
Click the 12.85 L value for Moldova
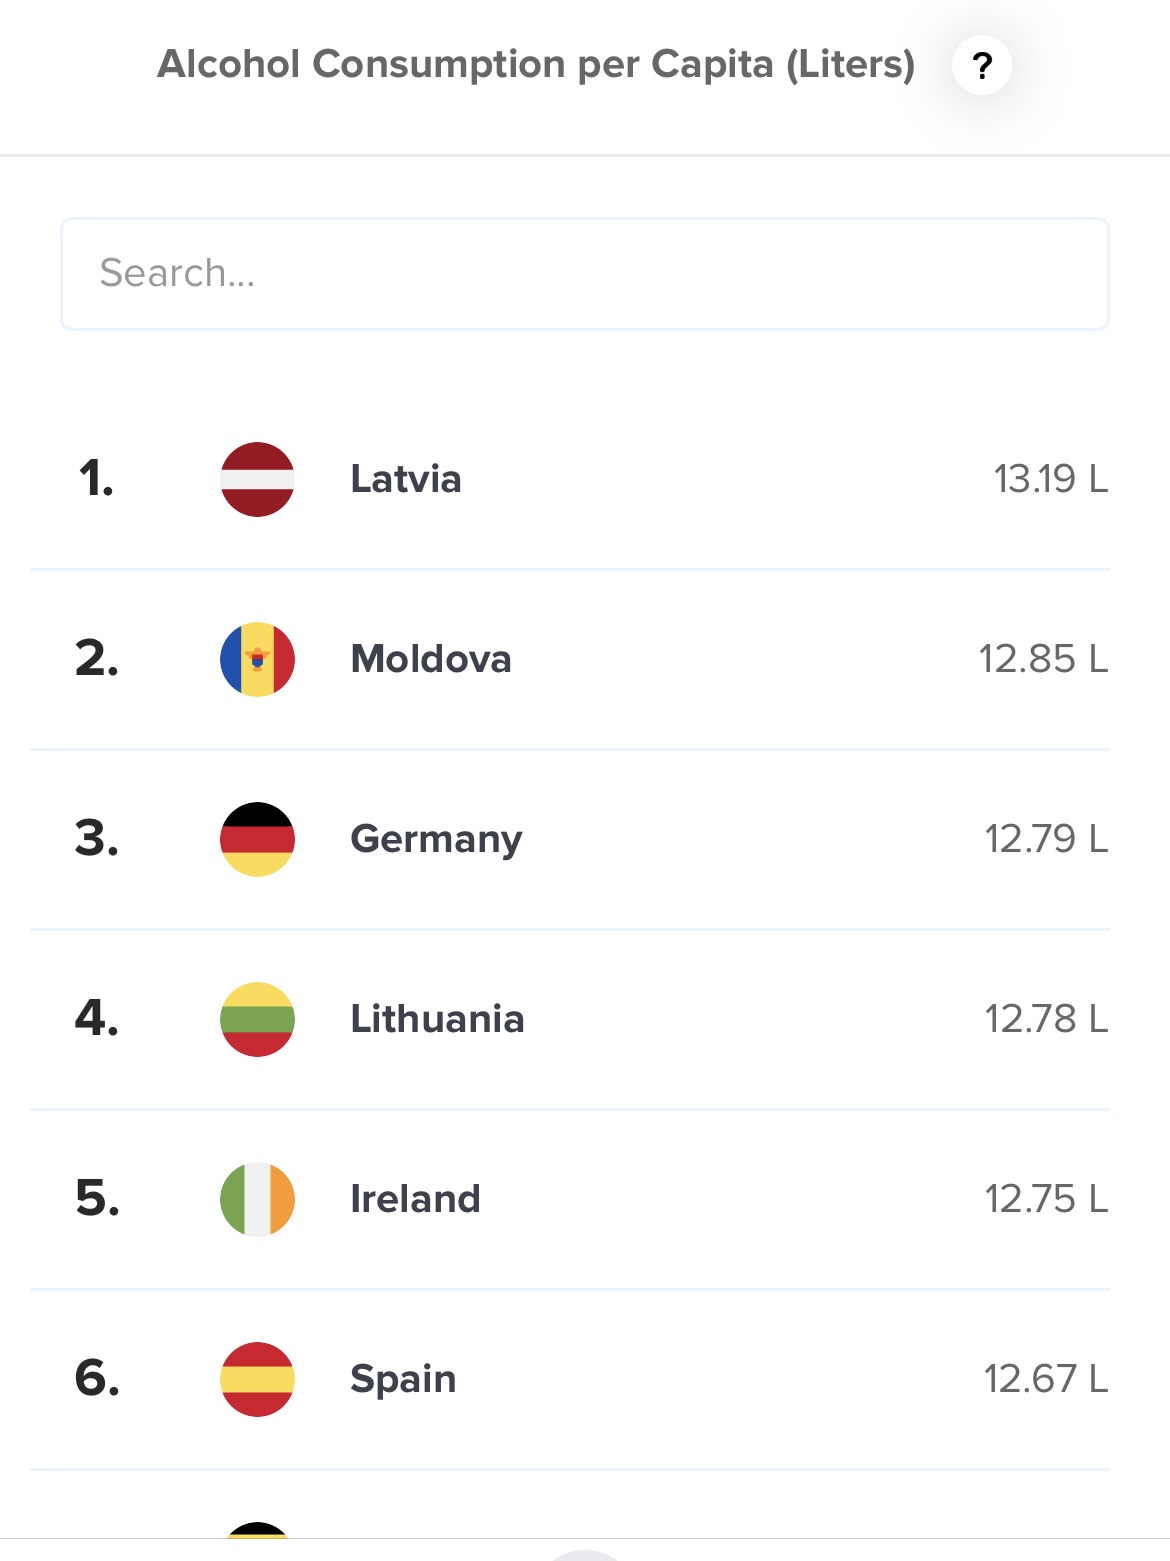click(1043, 659)
